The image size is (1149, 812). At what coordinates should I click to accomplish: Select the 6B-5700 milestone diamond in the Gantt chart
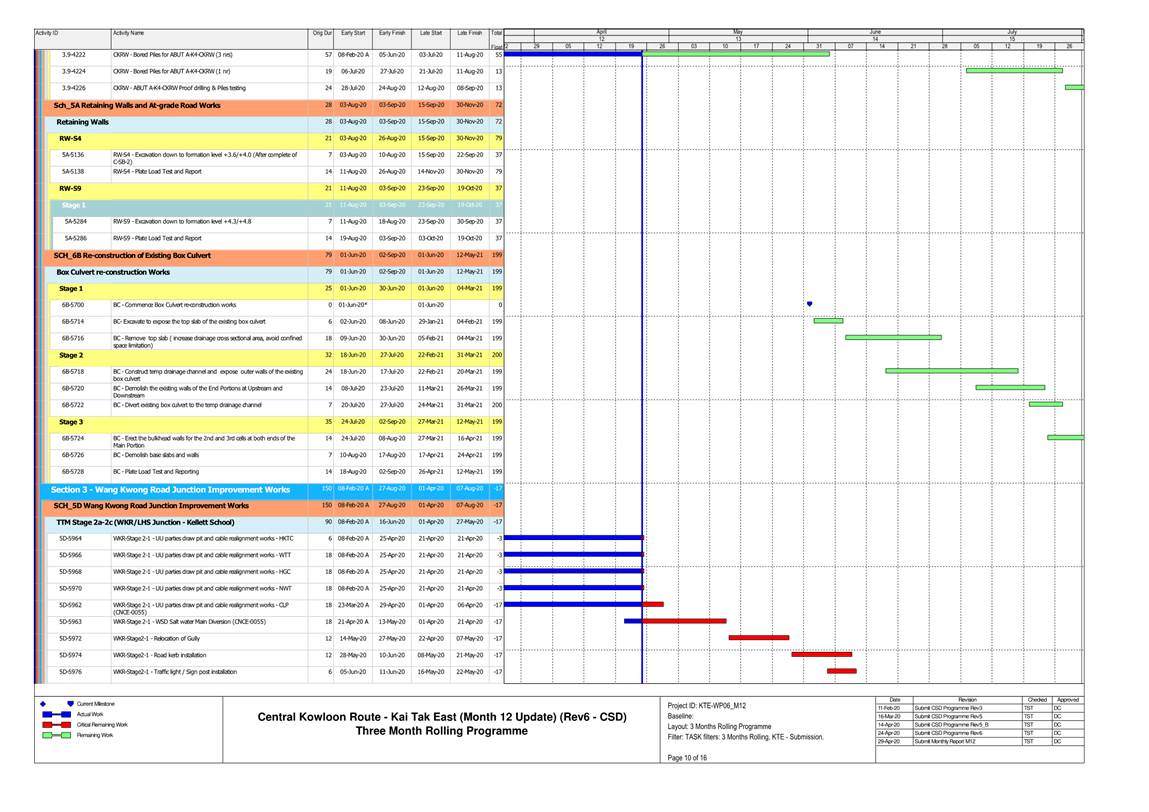(x=809, y=304)
